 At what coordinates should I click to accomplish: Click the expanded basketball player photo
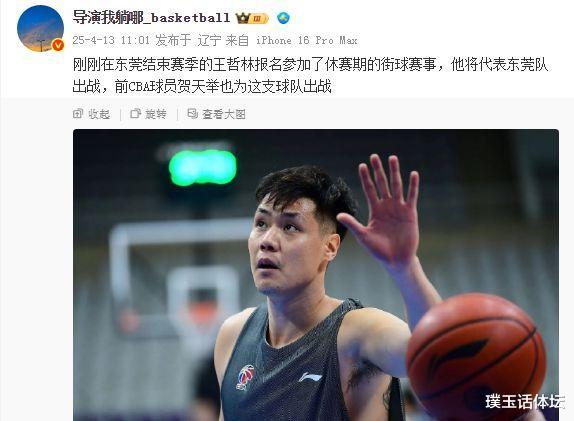[316, 275]
